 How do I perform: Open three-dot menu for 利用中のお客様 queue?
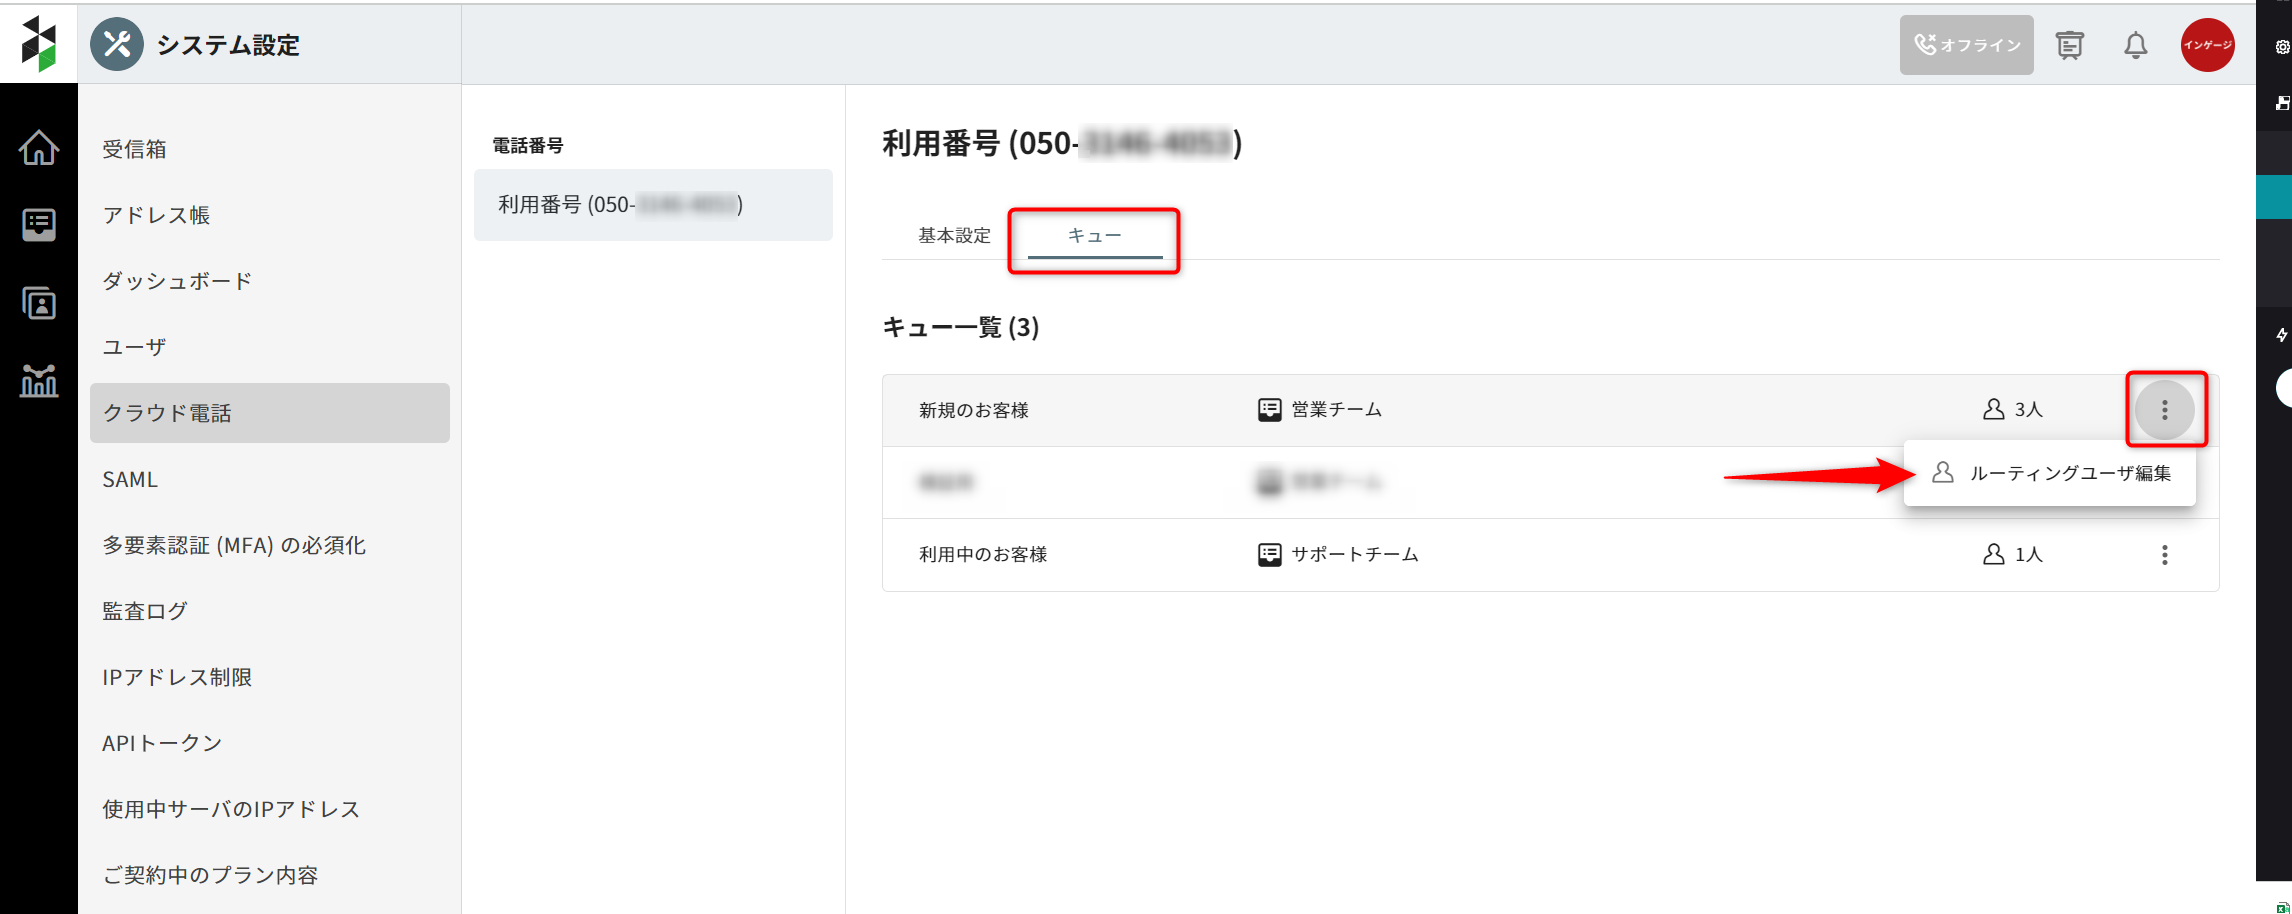tap(2164, 555)
